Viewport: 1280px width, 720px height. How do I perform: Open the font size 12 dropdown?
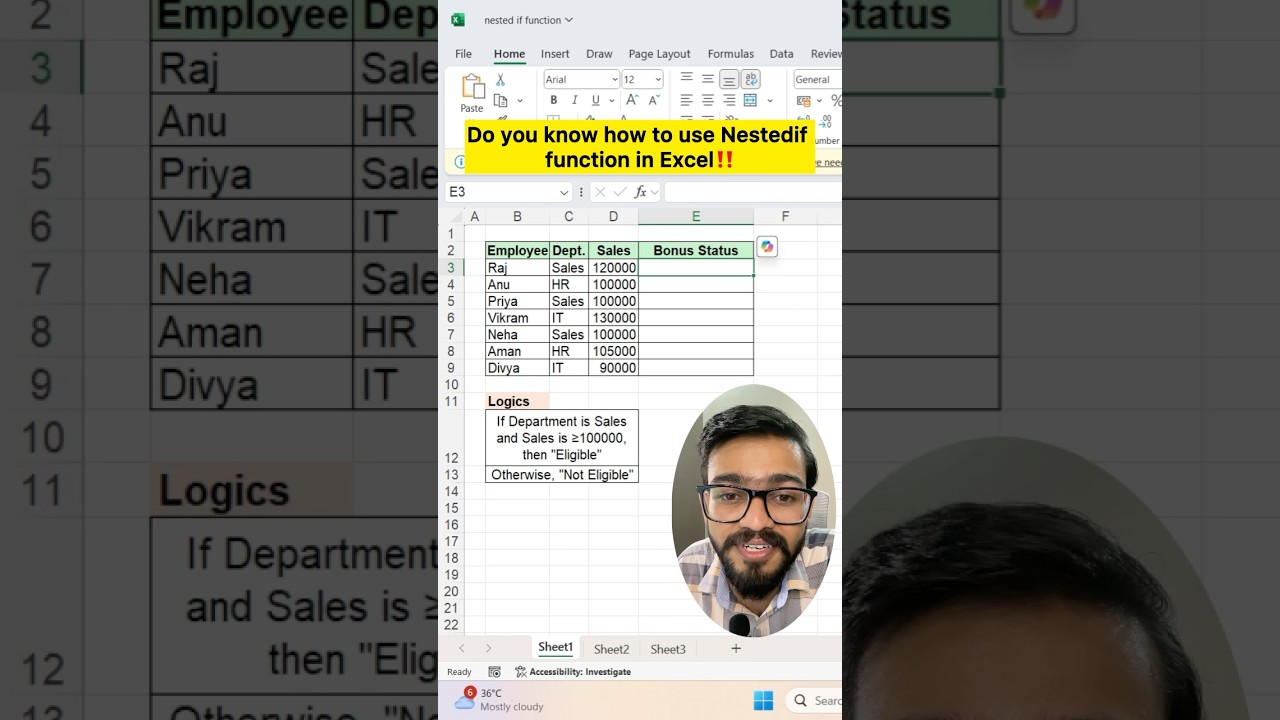(657, 80)
